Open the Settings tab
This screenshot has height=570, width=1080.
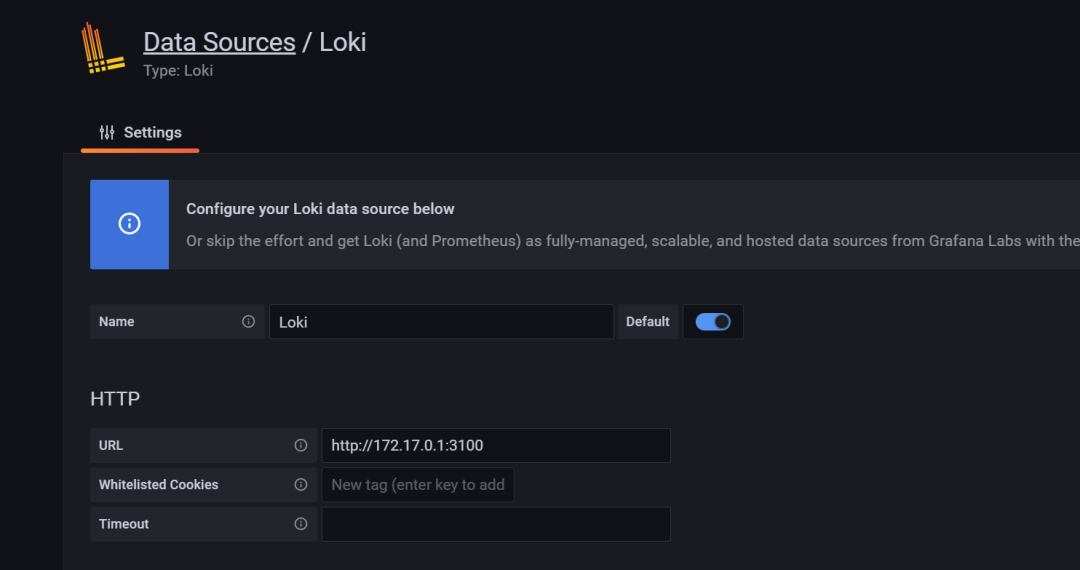pyautogui.click(x=141, y=132)
